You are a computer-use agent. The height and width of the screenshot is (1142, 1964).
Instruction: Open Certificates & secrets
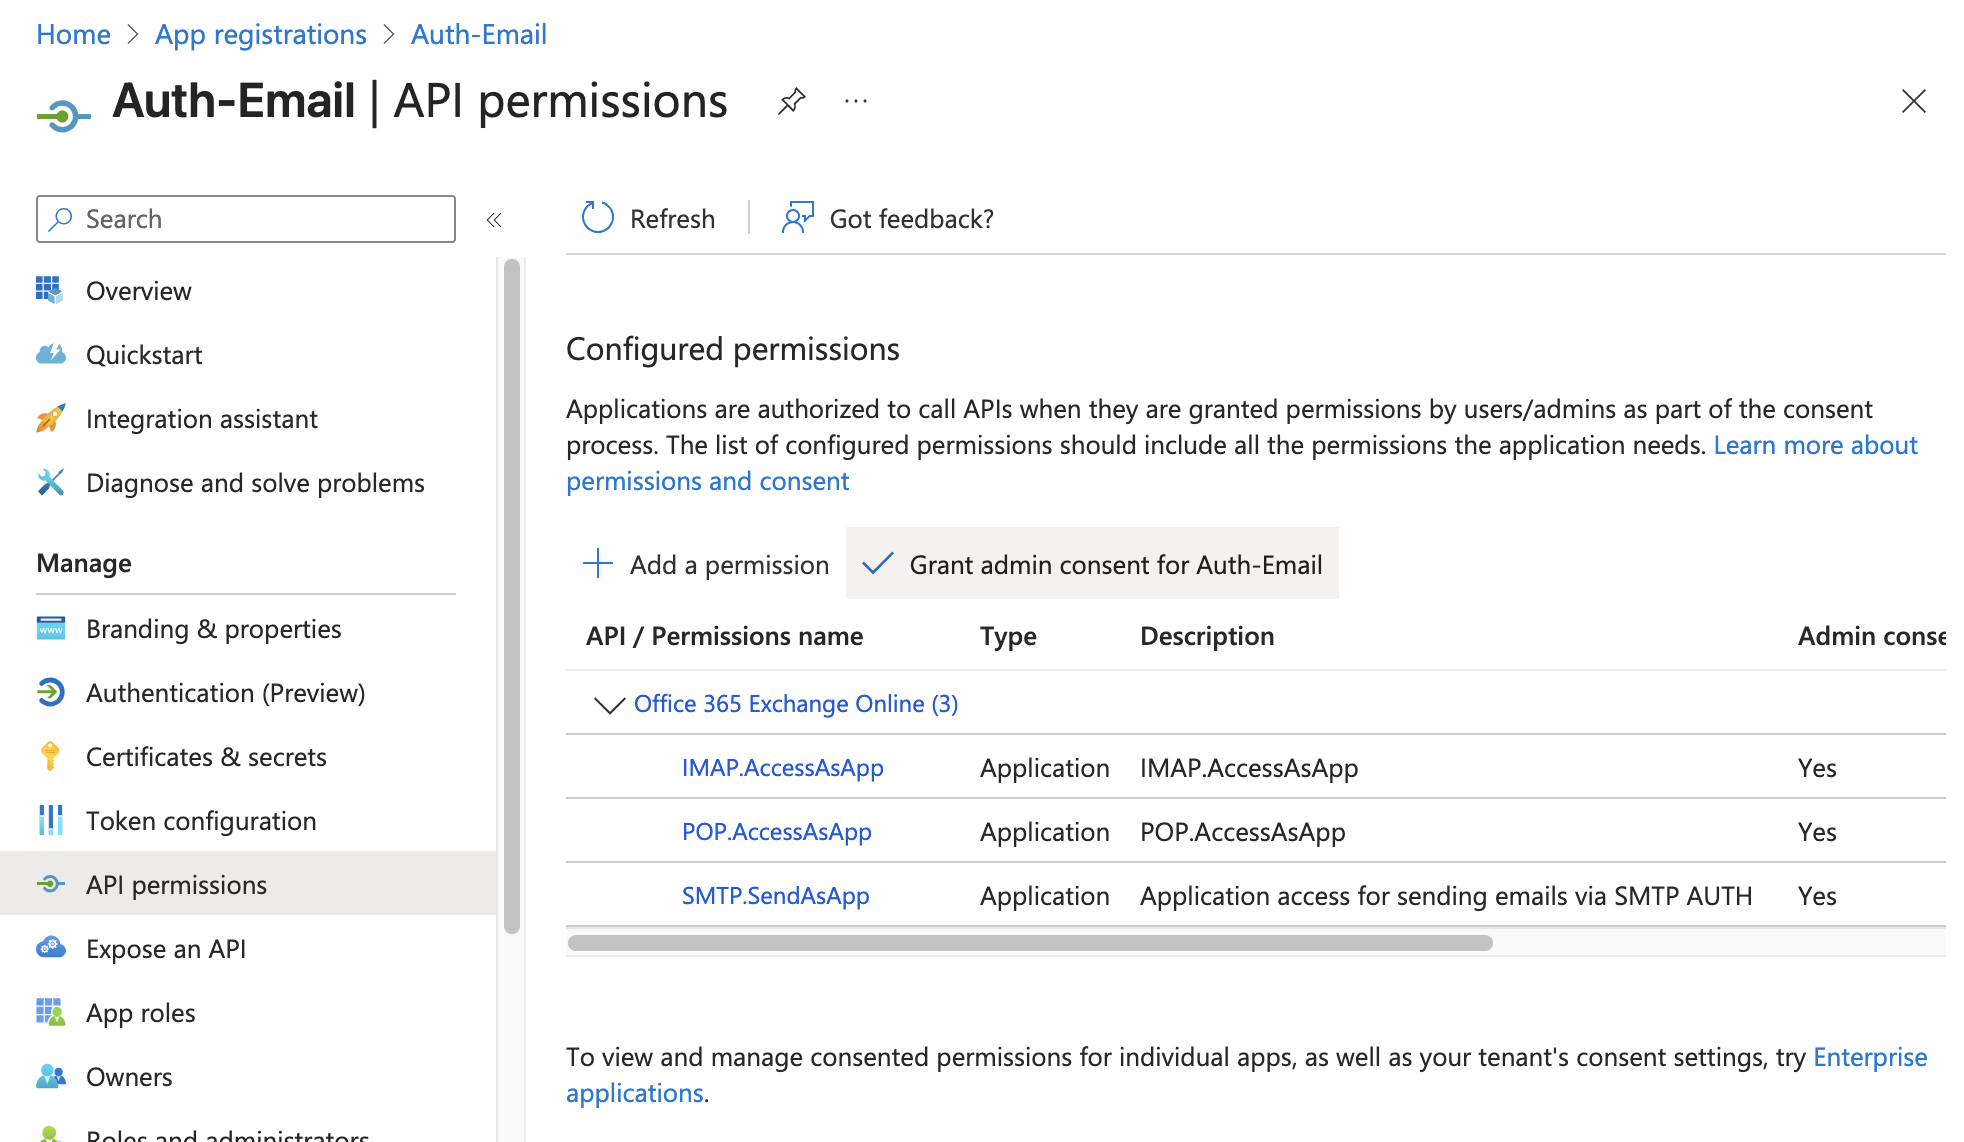pyautogui.click(x=206, y=756)
